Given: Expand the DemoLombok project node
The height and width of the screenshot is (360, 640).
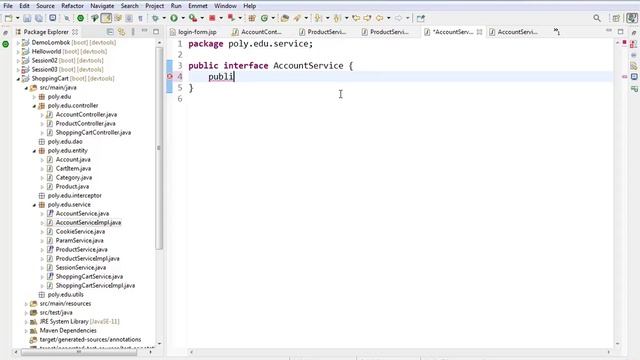Looking at the screenshot, I should pyautogui.click(x=18, y=42).
